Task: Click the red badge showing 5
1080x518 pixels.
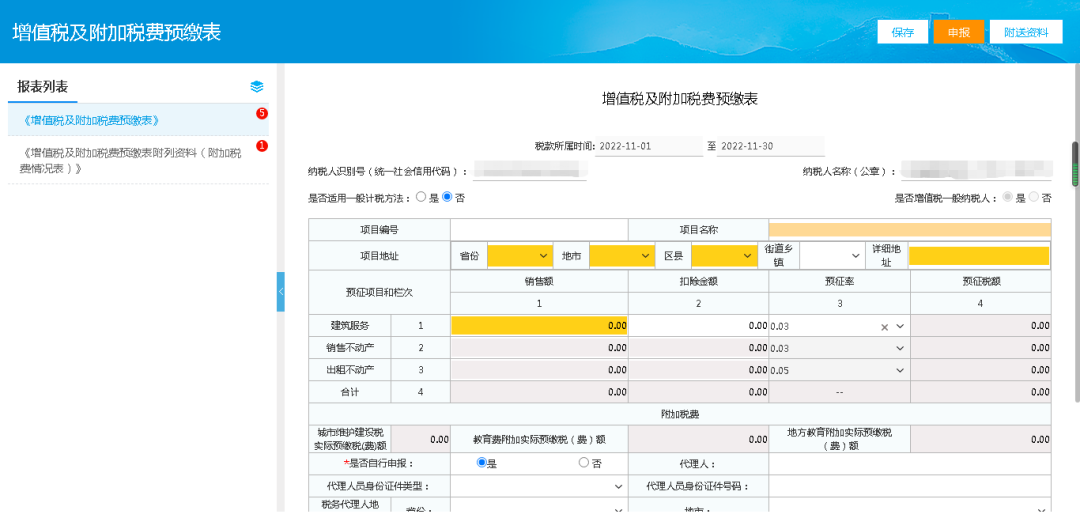Action: tap(262, 114)
